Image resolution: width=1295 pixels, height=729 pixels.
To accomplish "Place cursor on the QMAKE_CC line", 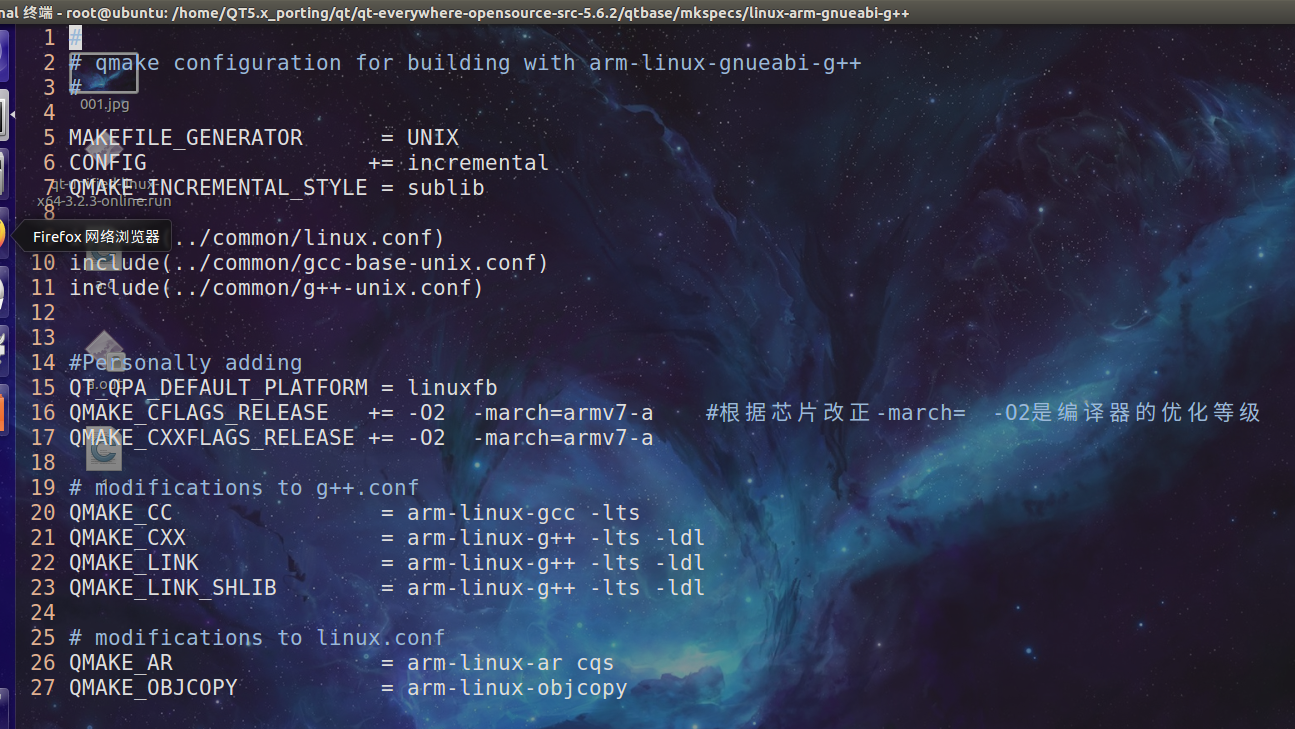I will [x=300, y=512].
